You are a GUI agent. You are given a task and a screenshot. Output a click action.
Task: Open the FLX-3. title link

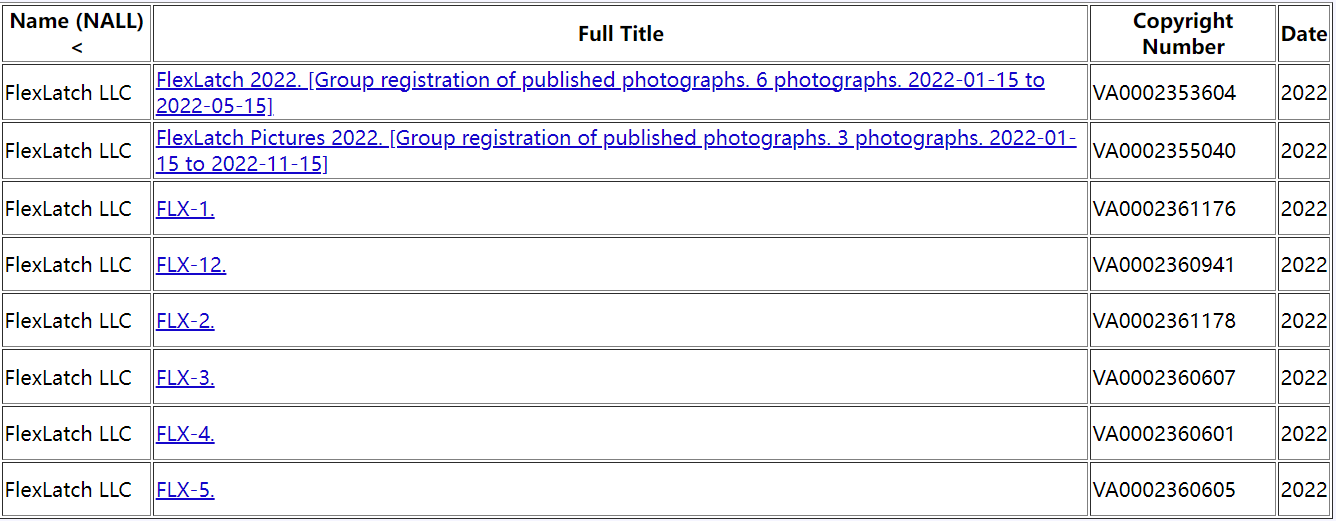pyautogui.click(x=185, y=378)
